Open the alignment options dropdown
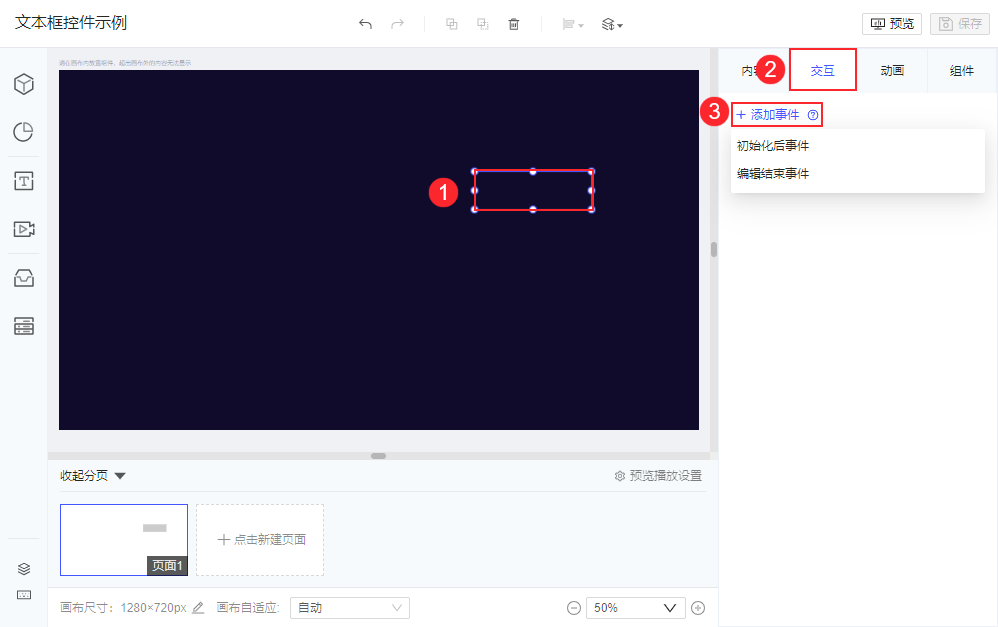The height and width of the screenshot is (627, 998). click(x=573, y=24)
